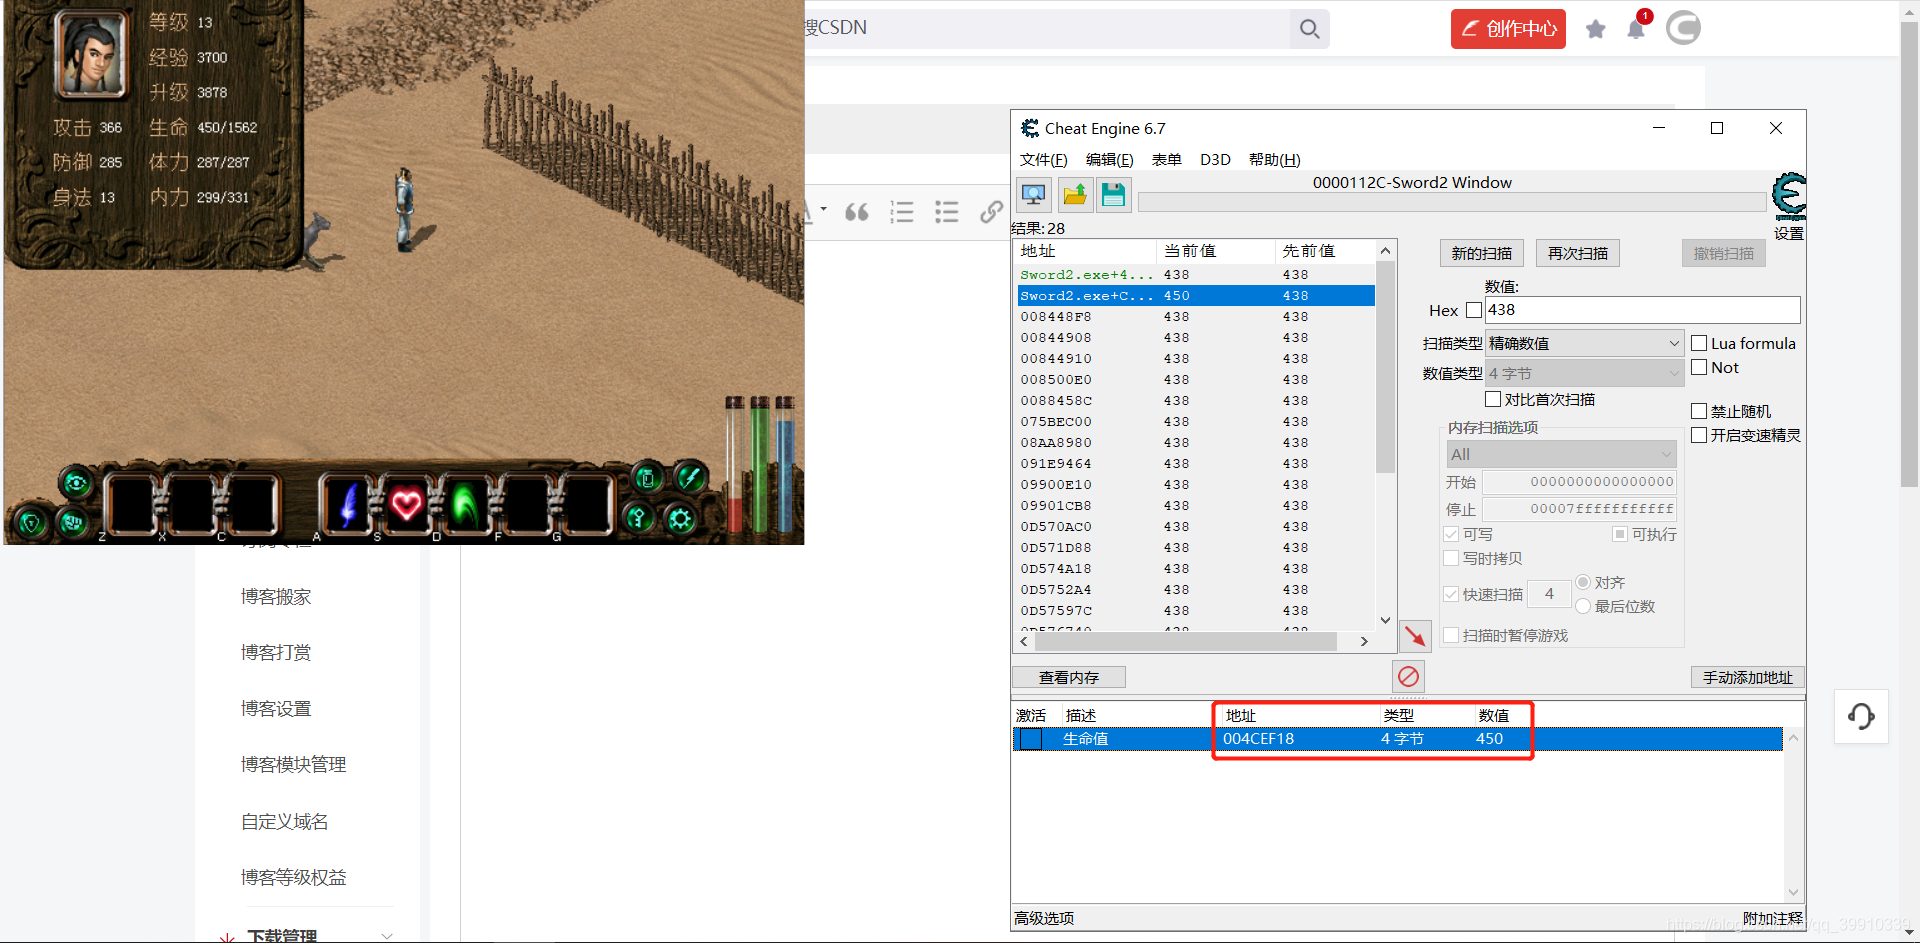This screenshot has height=943, width=1920.
Task: Select the green flame skill slot in game
Action: click(x=465, y=504)
